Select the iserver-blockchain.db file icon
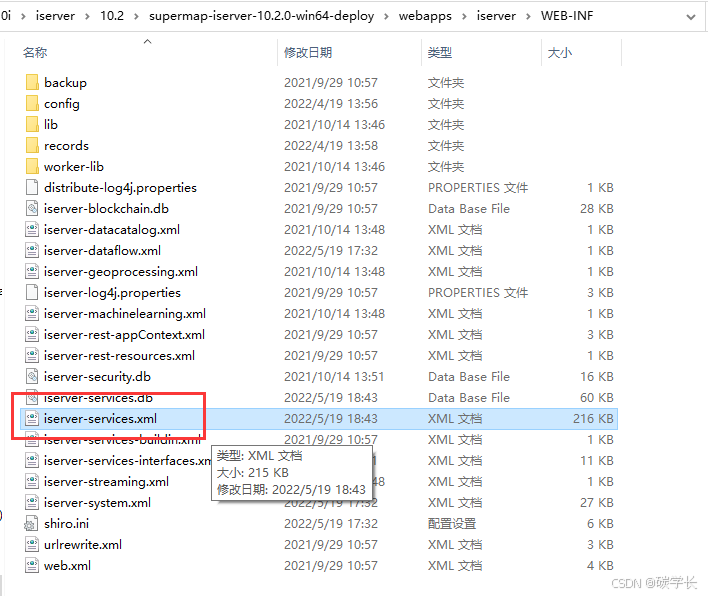 tap(31, 208)
